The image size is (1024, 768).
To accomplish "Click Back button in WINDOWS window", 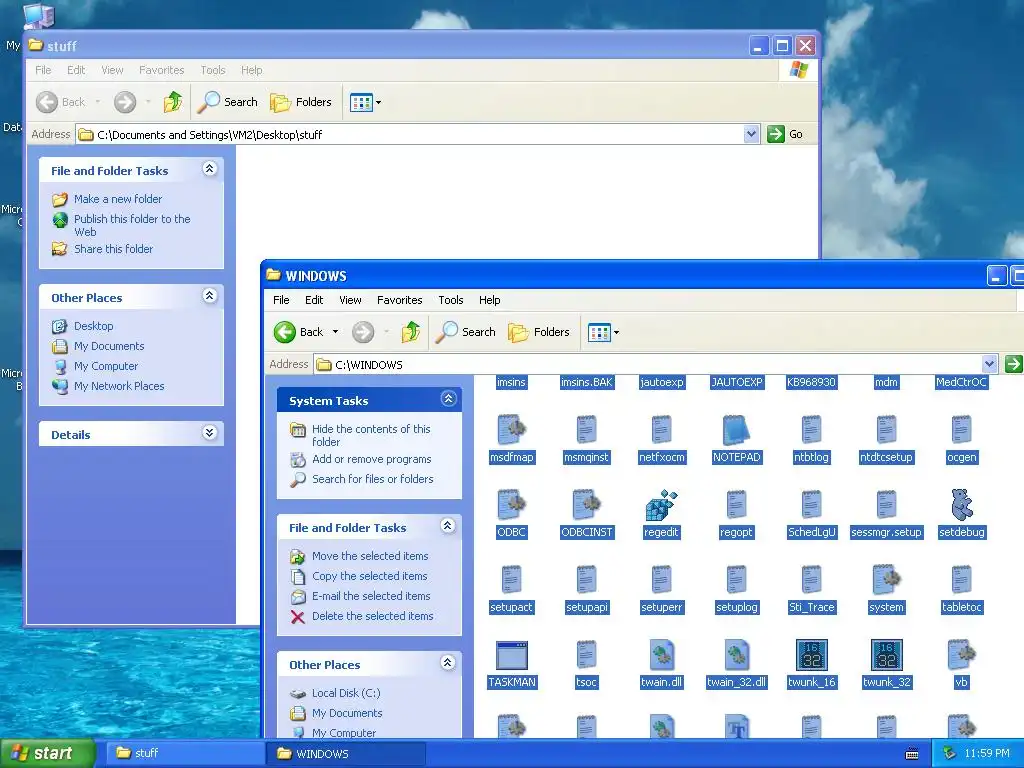I will [298, 332].
